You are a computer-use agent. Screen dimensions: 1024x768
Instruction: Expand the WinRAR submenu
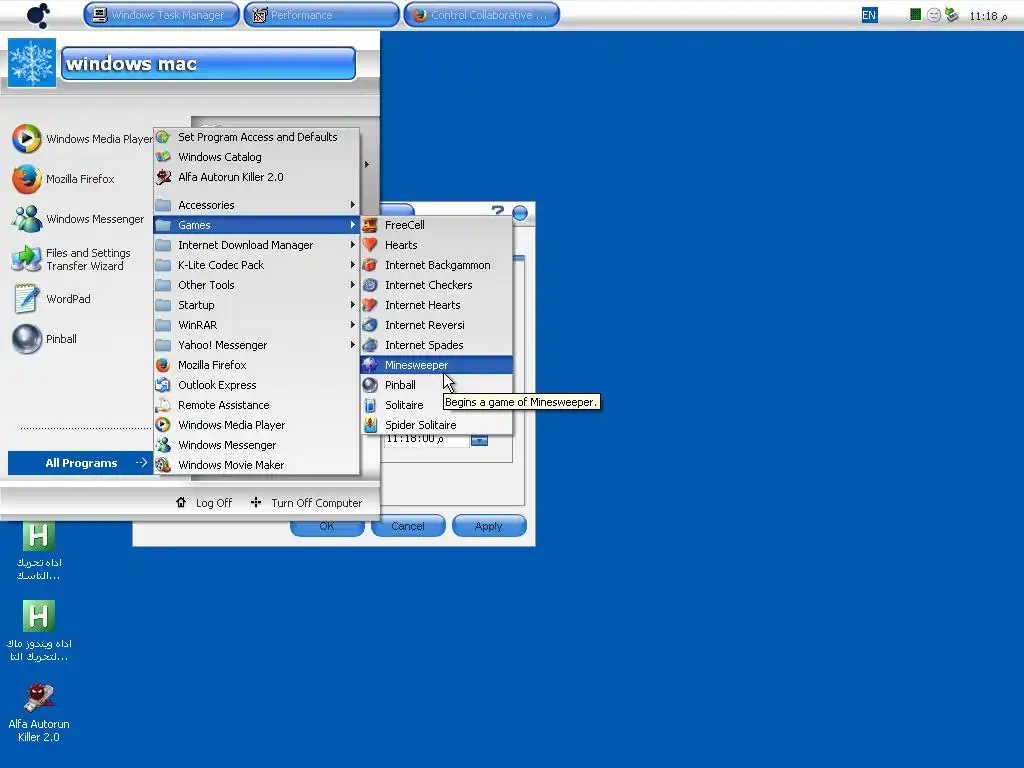pos(257,325)
